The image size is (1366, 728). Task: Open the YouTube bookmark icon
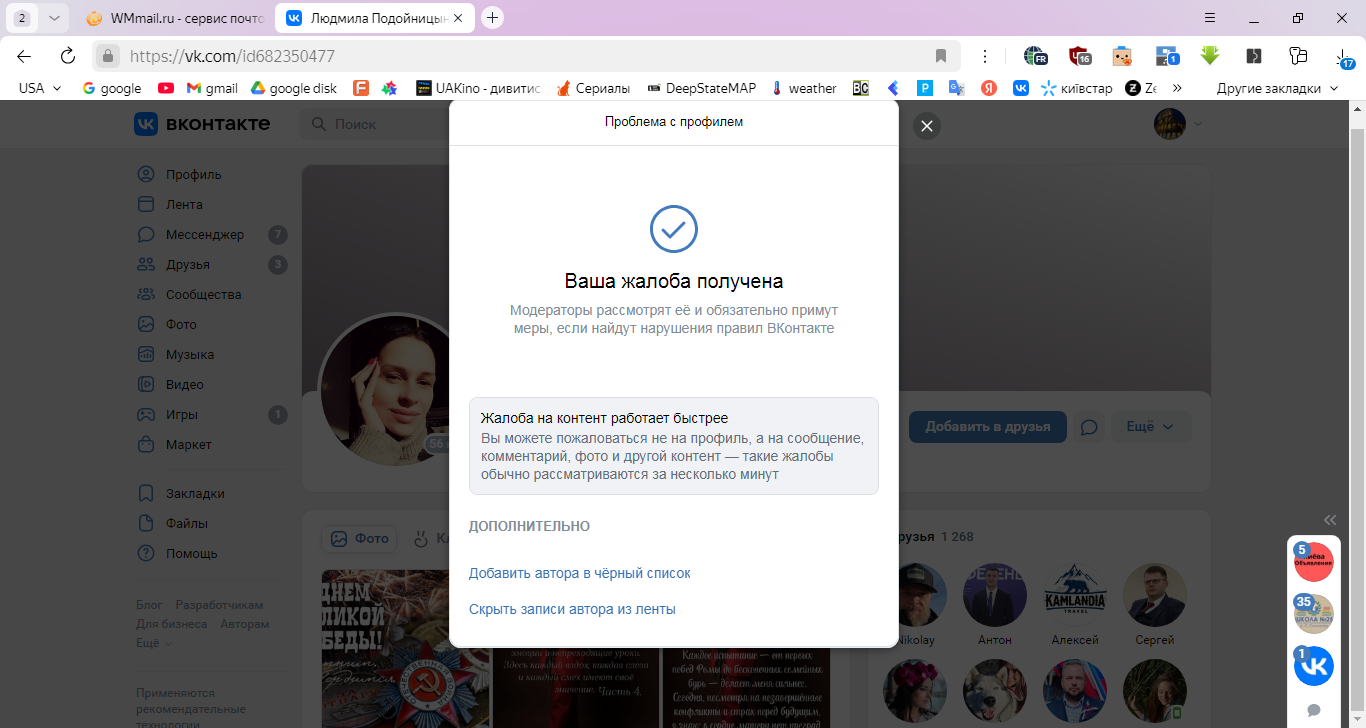(x=166, y=88)
